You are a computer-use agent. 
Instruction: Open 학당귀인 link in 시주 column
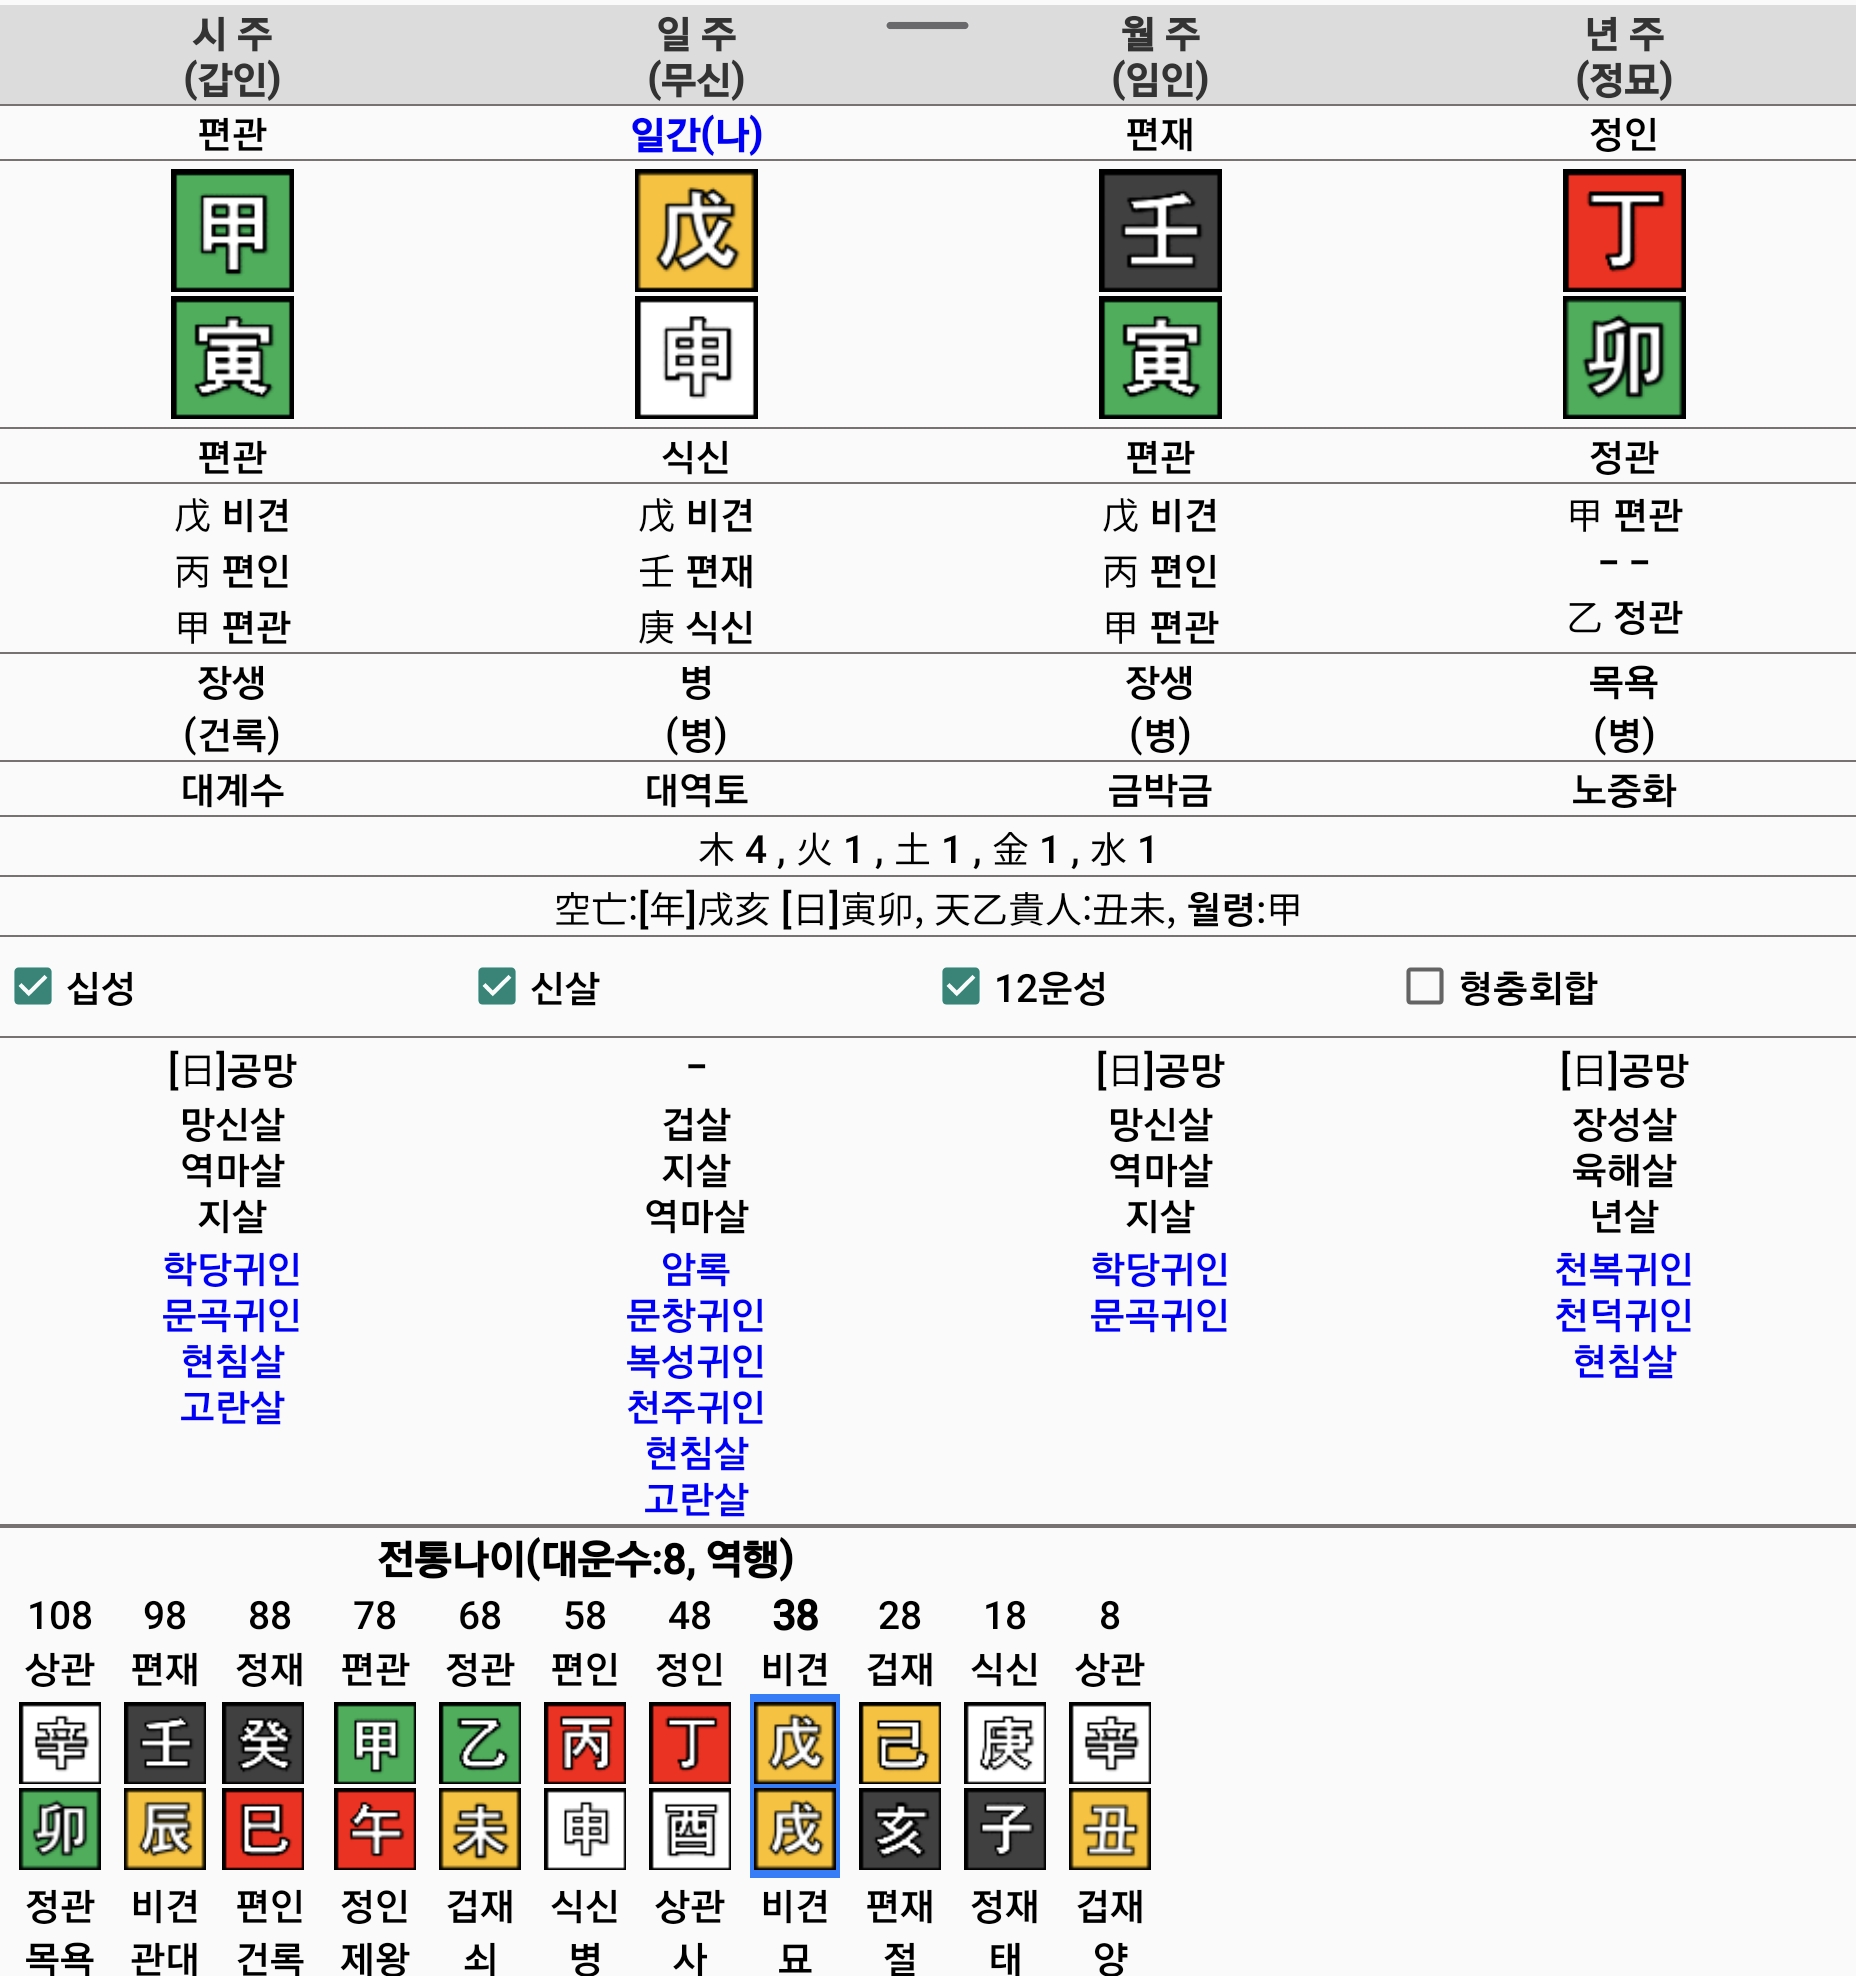pos(232,1268)
